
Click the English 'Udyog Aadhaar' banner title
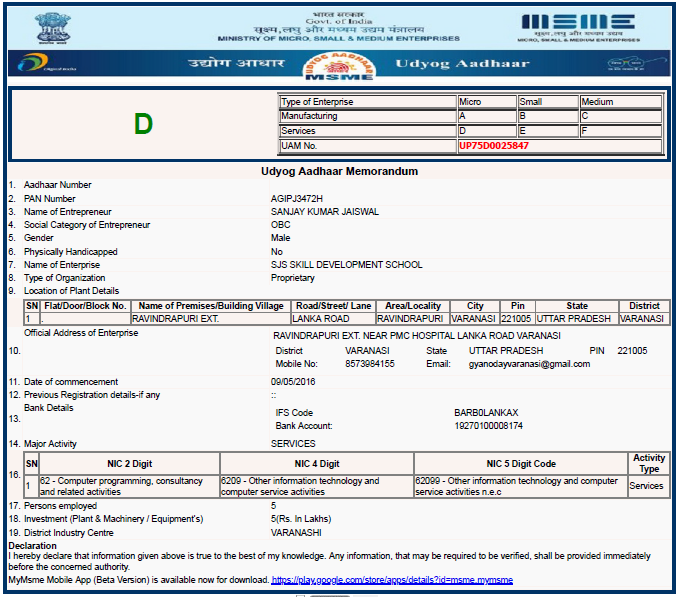point(445,64)
